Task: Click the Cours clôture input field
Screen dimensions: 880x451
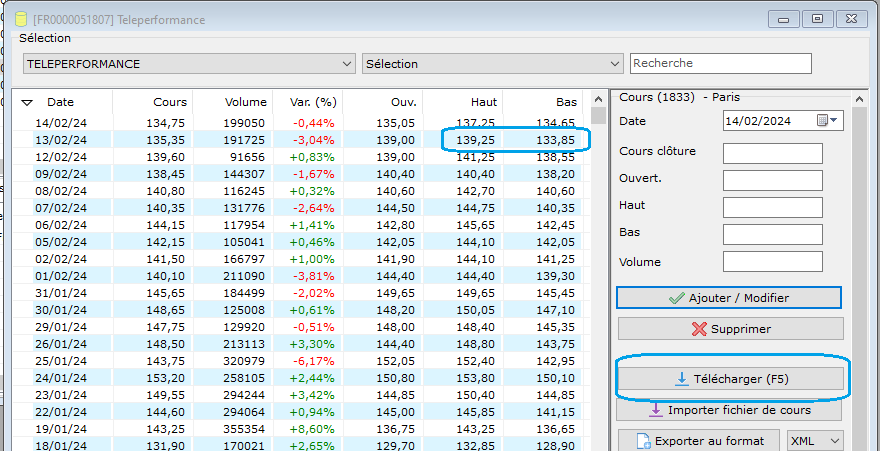Action: (x=772, y=153)
